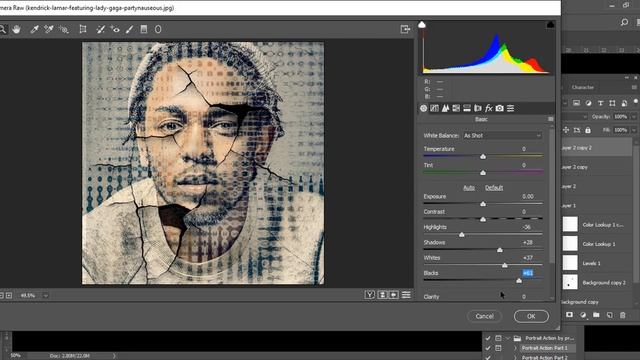Toggle checkmark for Portrait Action Part 1

pyautogui.click(x=488, y=348)
